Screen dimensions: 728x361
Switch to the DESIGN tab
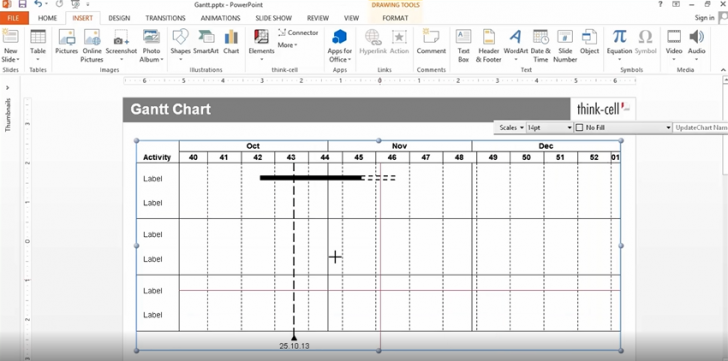coord(119,18)
